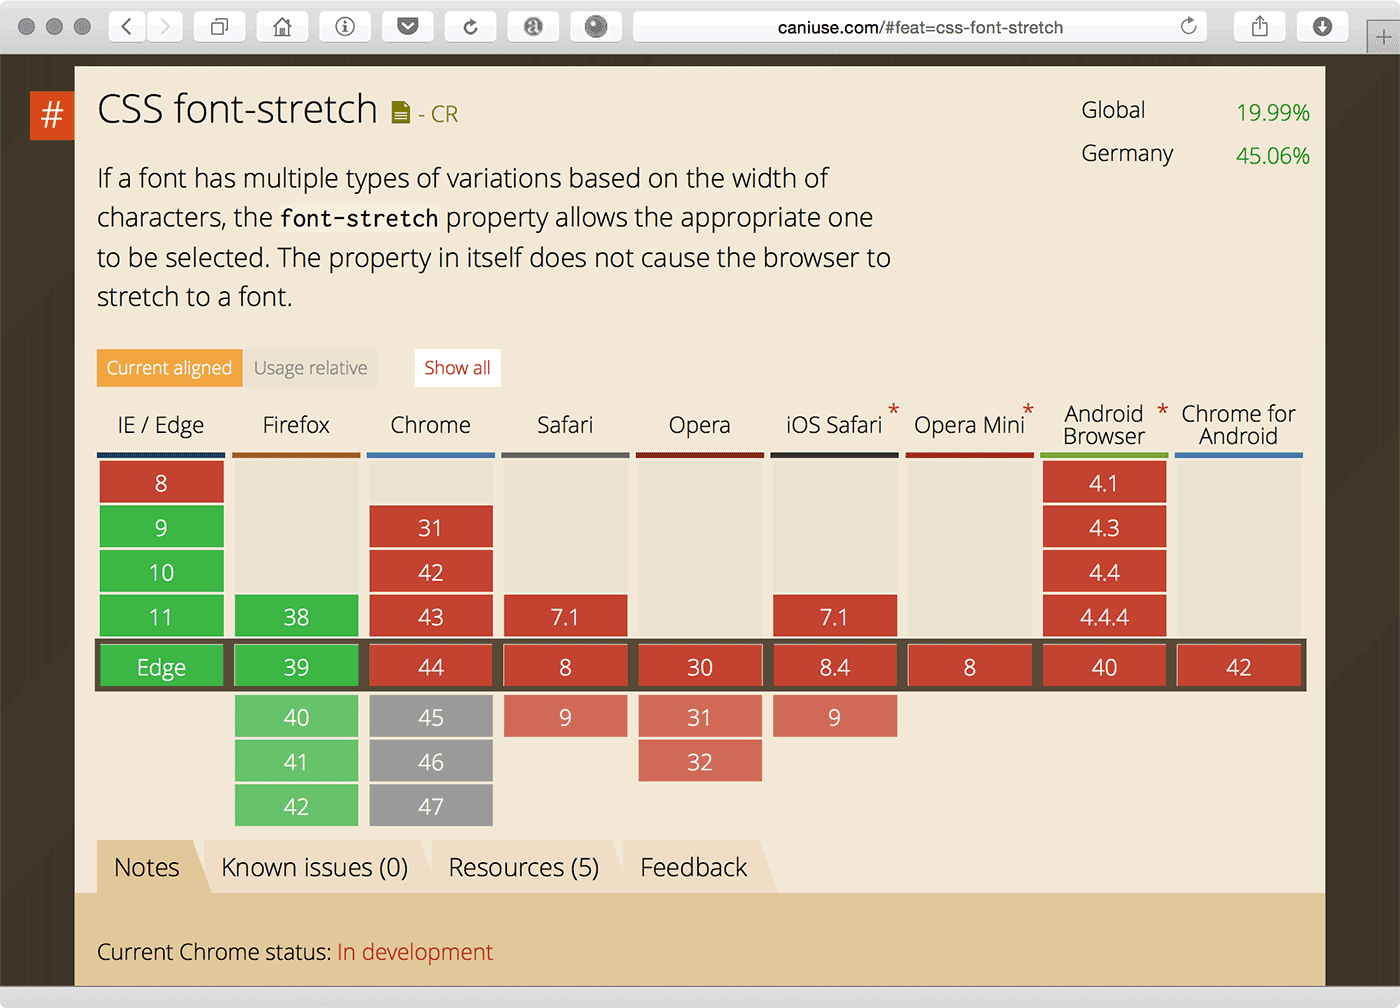Screen dimensions: 1400x1008
Task: Click the orange hash permalink icon
Action: (52, 115)
